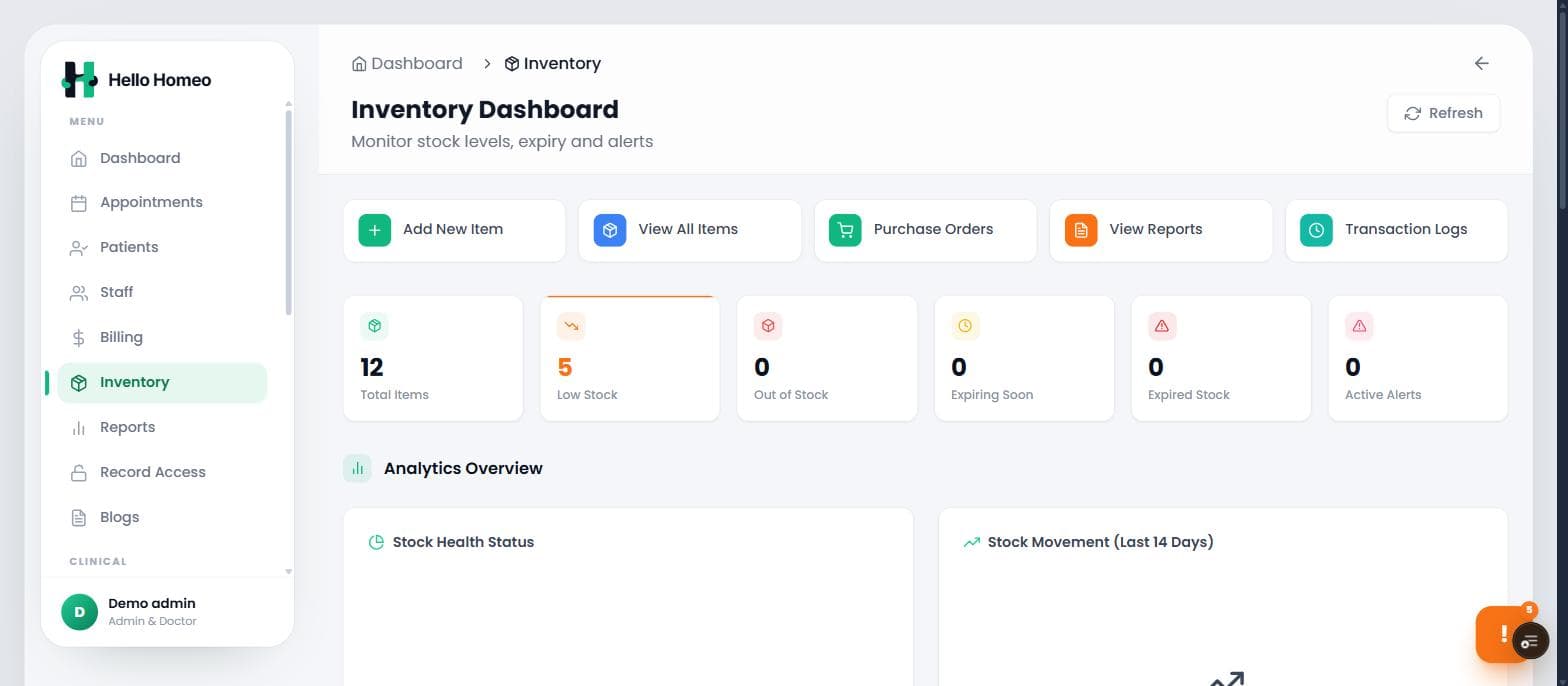Click the green plus Add New Item icon
1568x686 pixels.
click(375, 230)
